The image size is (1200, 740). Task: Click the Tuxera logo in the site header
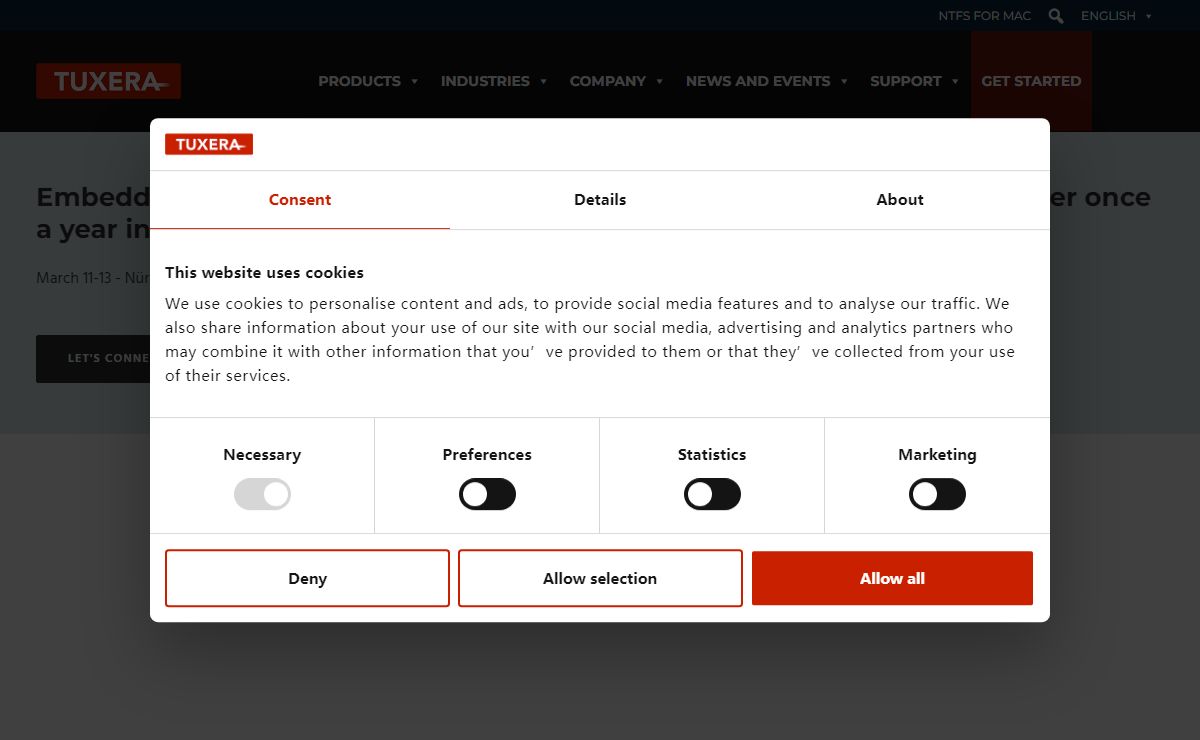coord(108,81)
